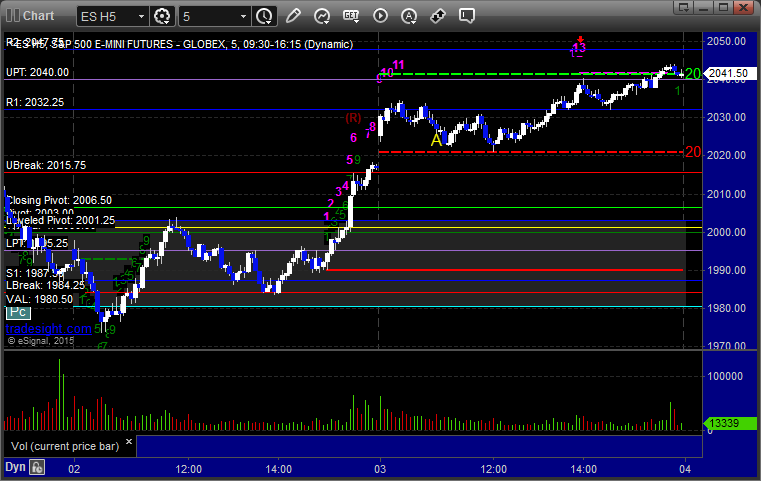761x481 pixels.
Task: Click the magenta 13 count marker
Action: point(579,48)
